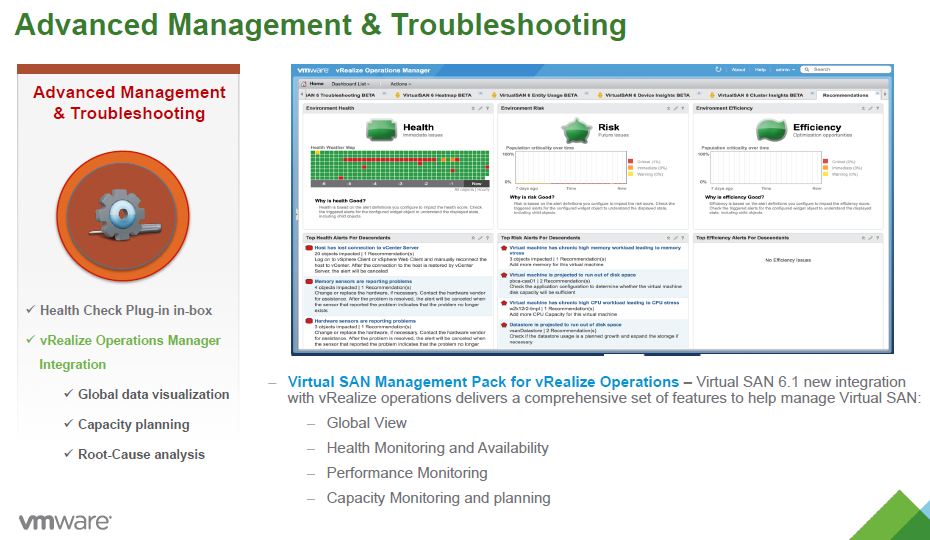930x540 pixels.
Task: Click help icon on Environment Risk widget
Action: pos(684,107)
